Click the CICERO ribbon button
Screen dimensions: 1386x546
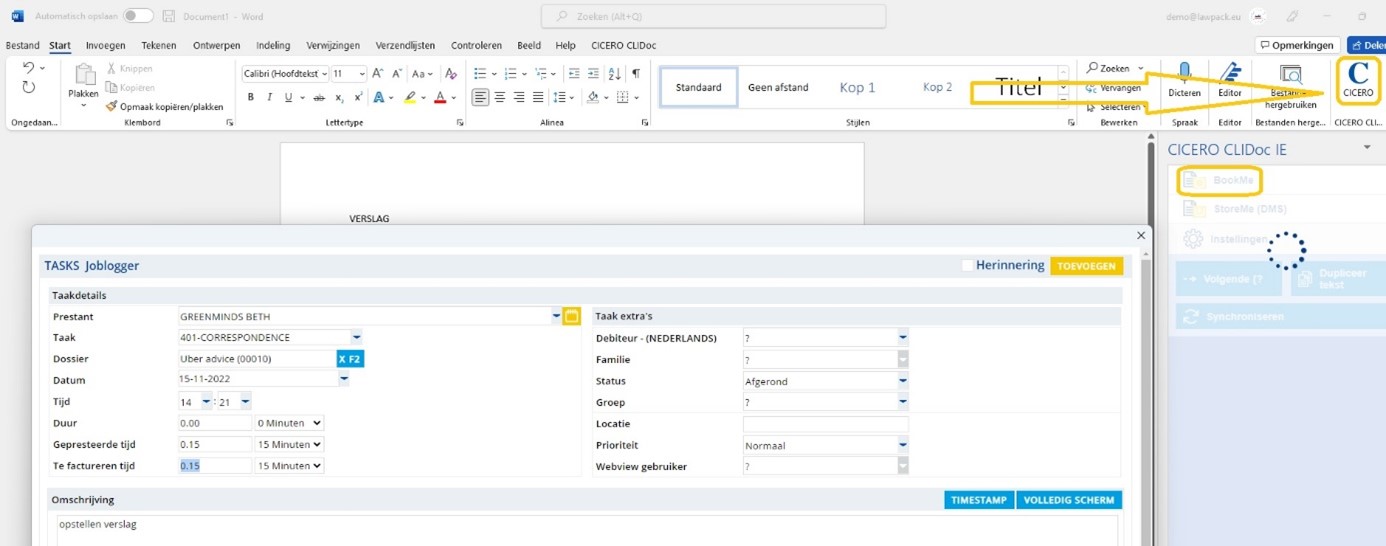(x=1358, y=81)
